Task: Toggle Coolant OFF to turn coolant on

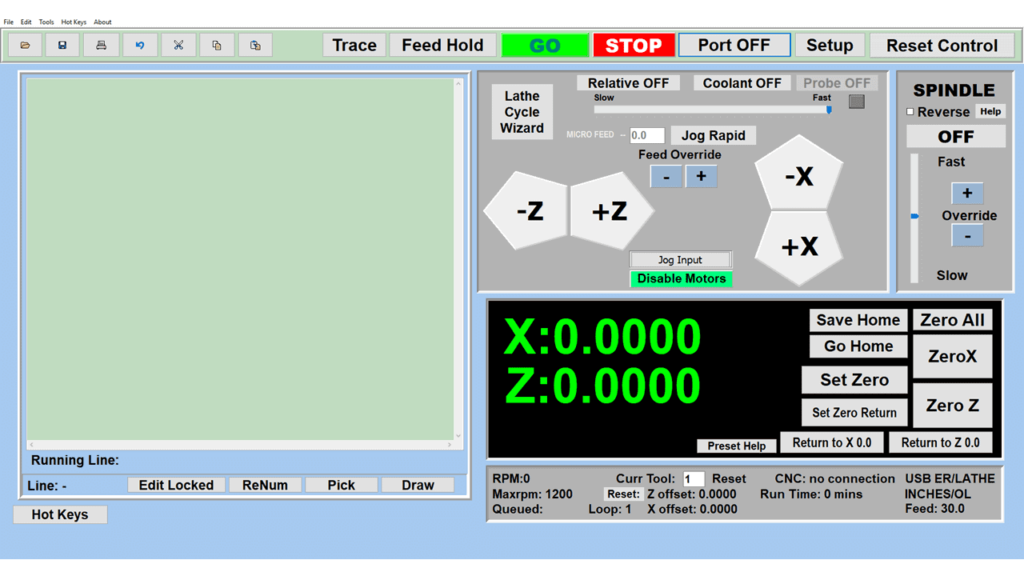Action: tap(742, 83)
